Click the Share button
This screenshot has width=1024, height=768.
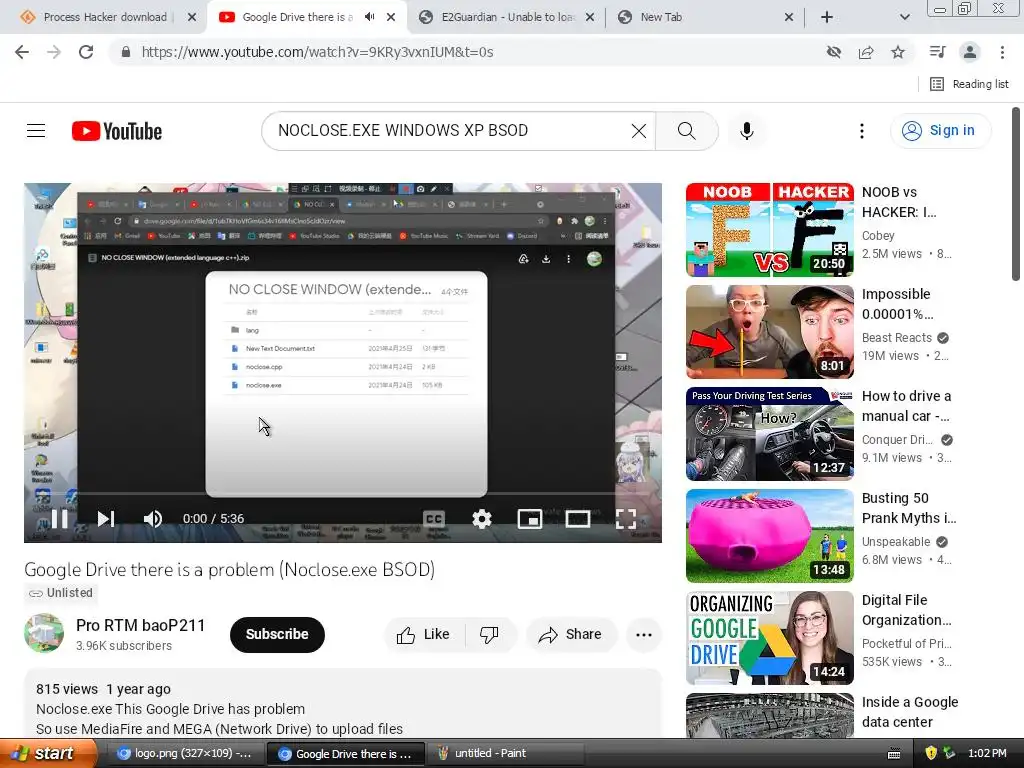pyautogui.click(x=571, y=635)
